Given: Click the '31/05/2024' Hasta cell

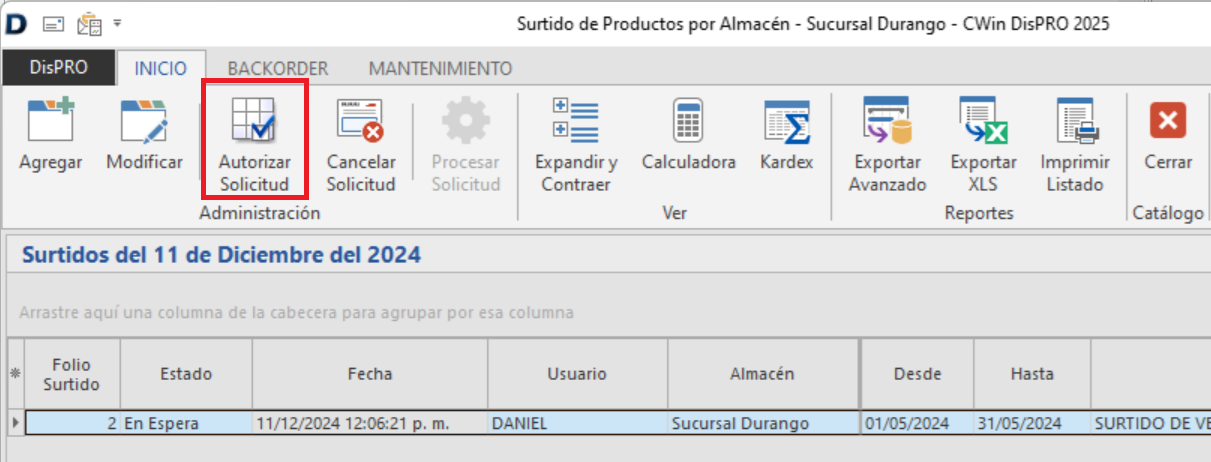Looking at the screenshot, I should (1032, 423).
